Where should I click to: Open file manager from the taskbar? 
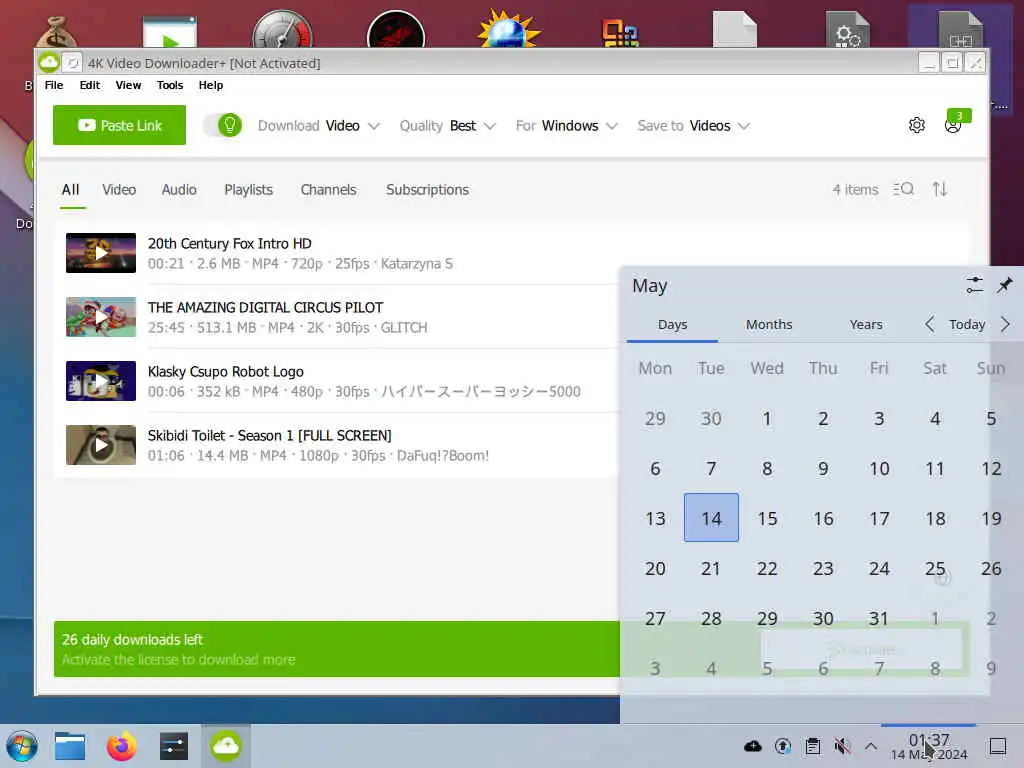pos(70,746)
